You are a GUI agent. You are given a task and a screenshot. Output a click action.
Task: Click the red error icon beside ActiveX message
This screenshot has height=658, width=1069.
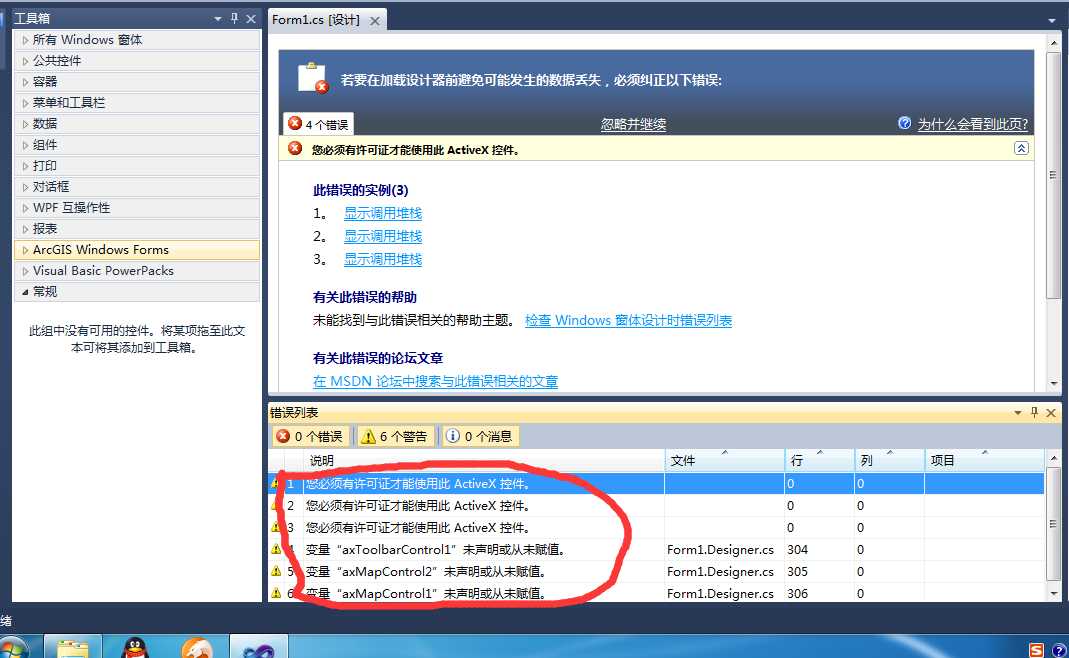(295, 148)
